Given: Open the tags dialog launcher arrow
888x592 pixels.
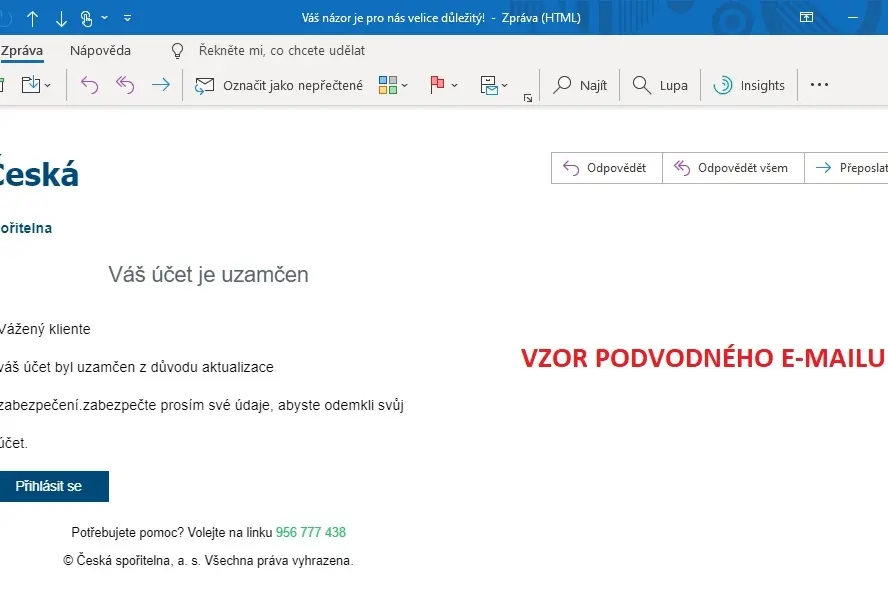Looking at the screenshot, I should click(528, 98).
